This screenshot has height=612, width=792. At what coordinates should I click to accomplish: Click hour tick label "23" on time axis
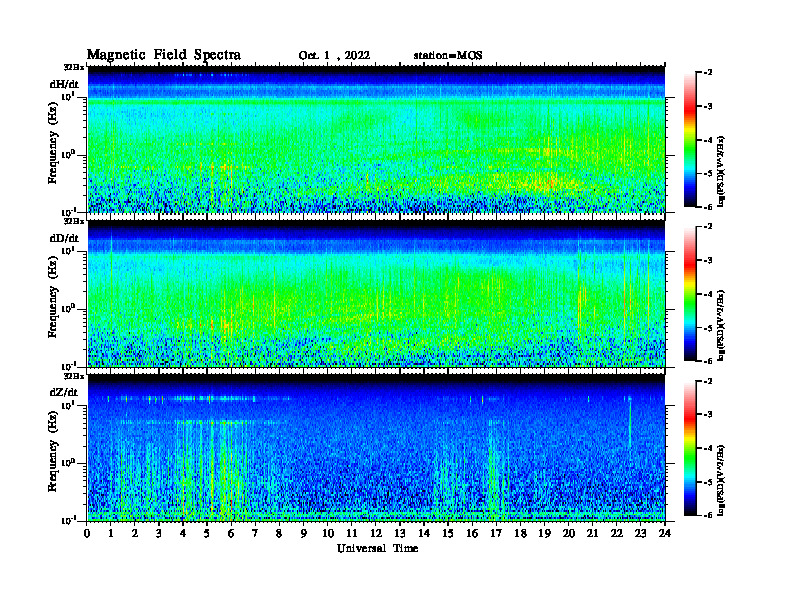[x=640, y=534]
